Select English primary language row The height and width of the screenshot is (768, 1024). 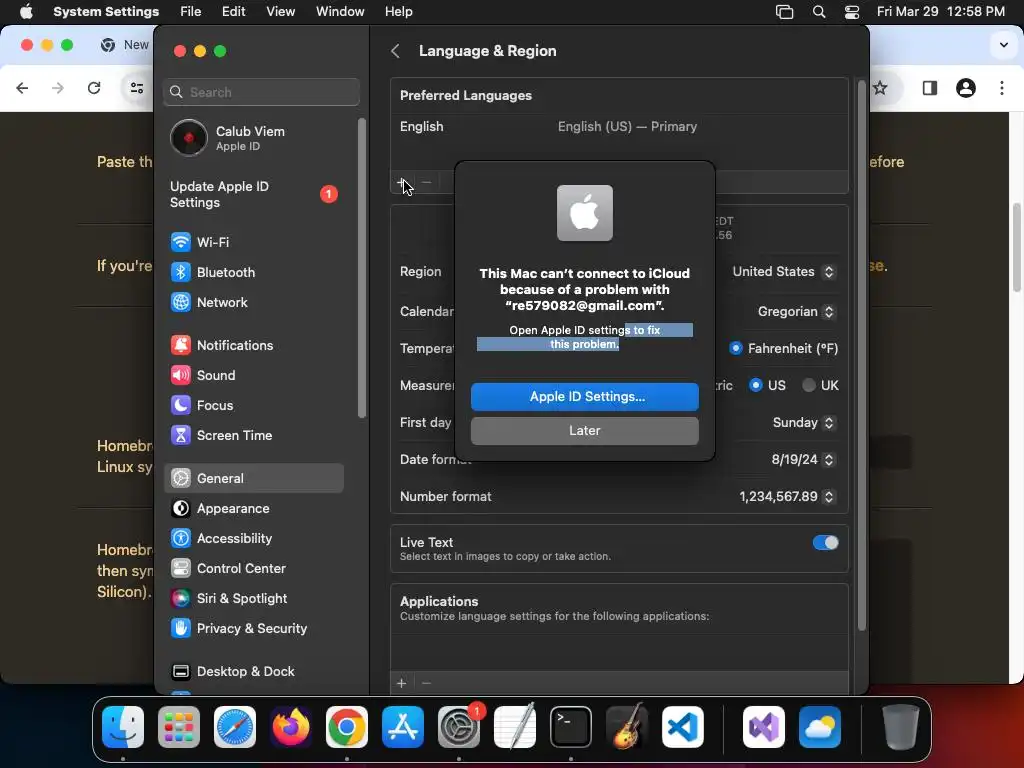click(619, 127)
